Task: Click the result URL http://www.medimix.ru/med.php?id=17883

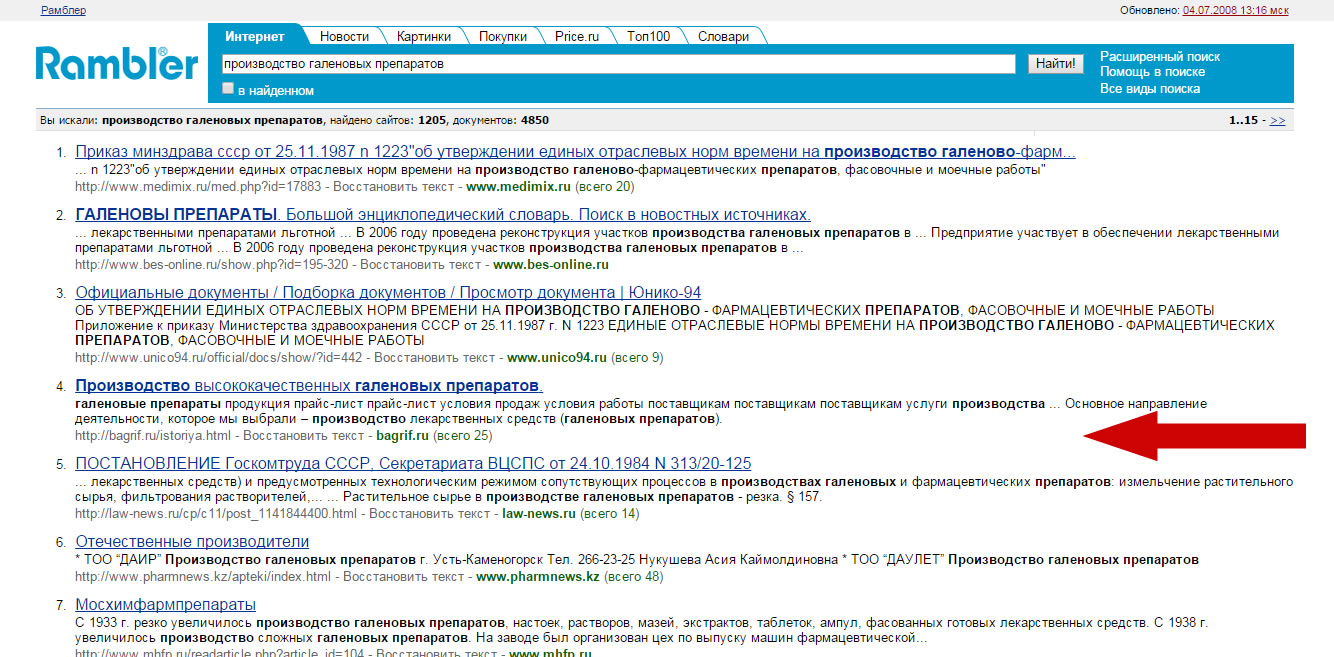Action: point(199,187)
